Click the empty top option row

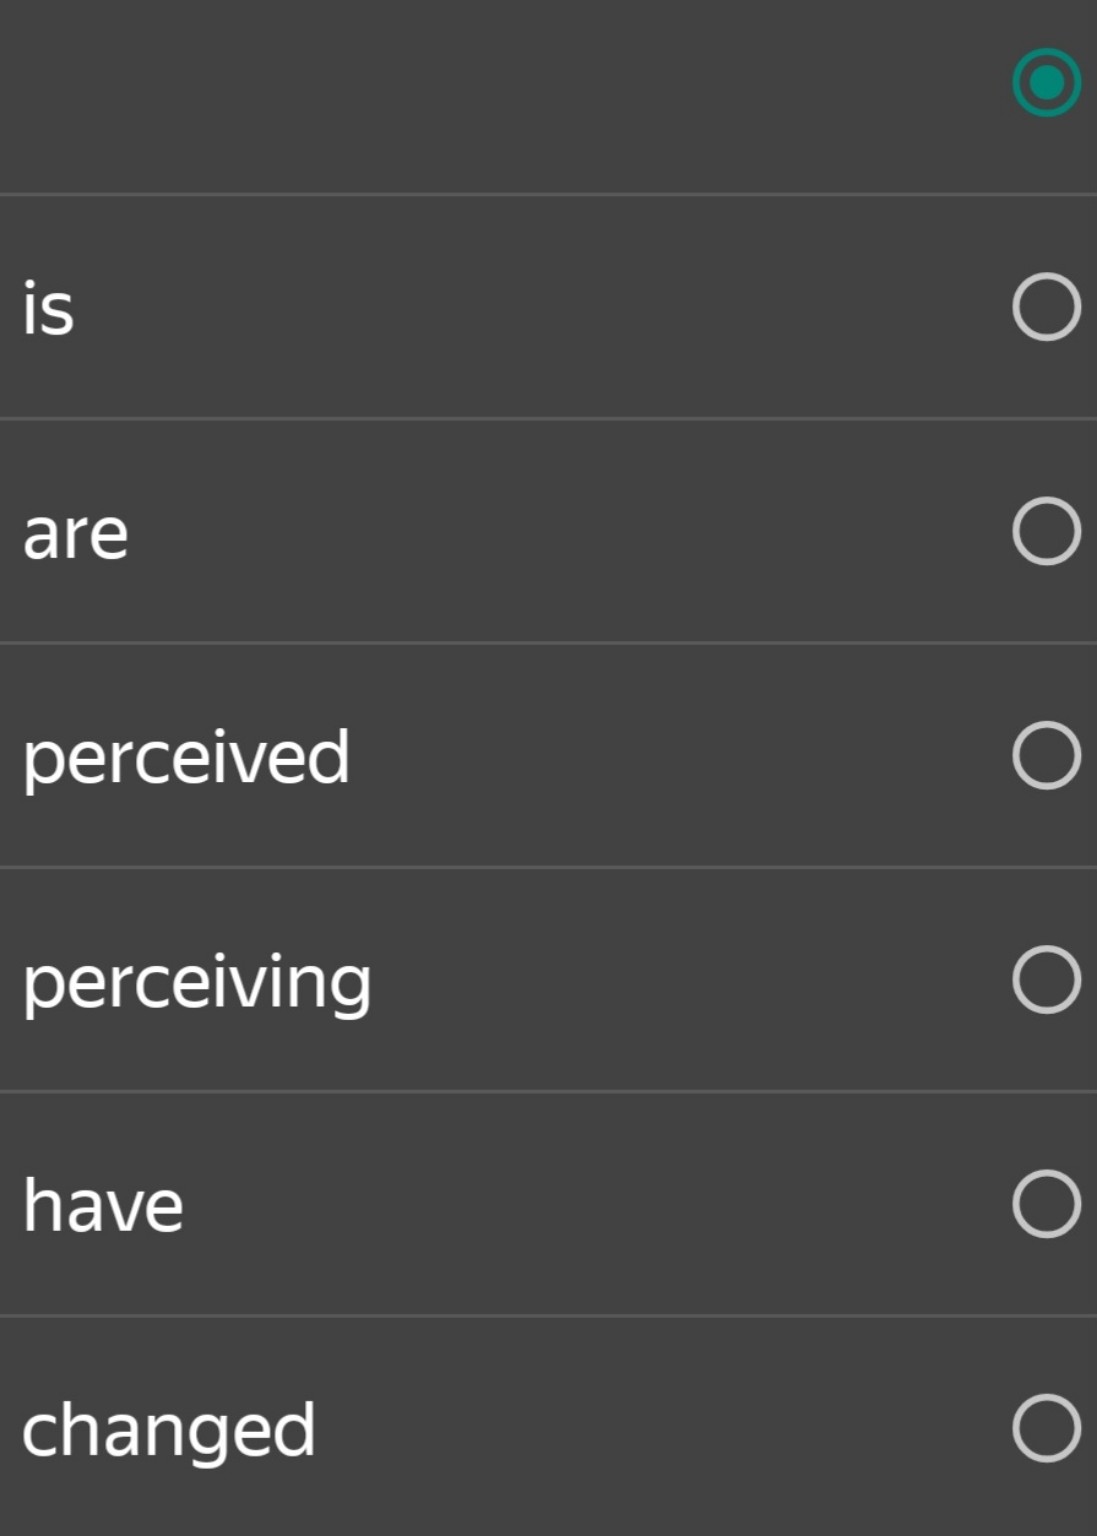point(500,95)
